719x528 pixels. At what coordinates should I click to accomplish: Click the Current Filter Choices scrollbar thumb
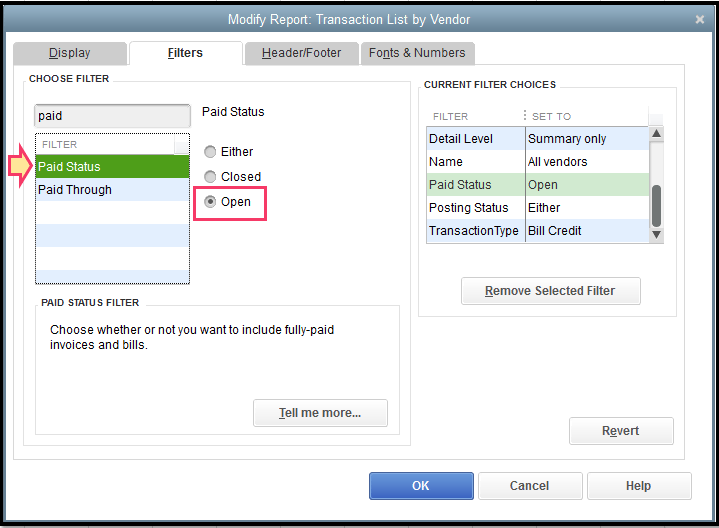(x=657, y=204)
